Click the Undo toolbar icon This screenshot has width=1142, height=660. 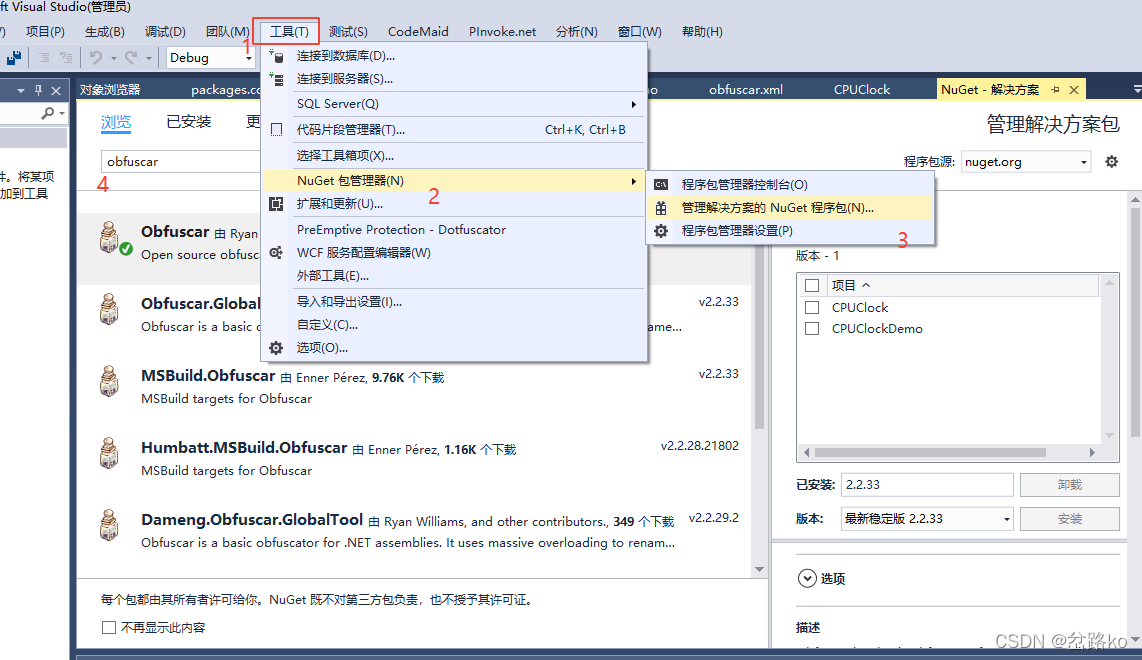coord(96,58)
